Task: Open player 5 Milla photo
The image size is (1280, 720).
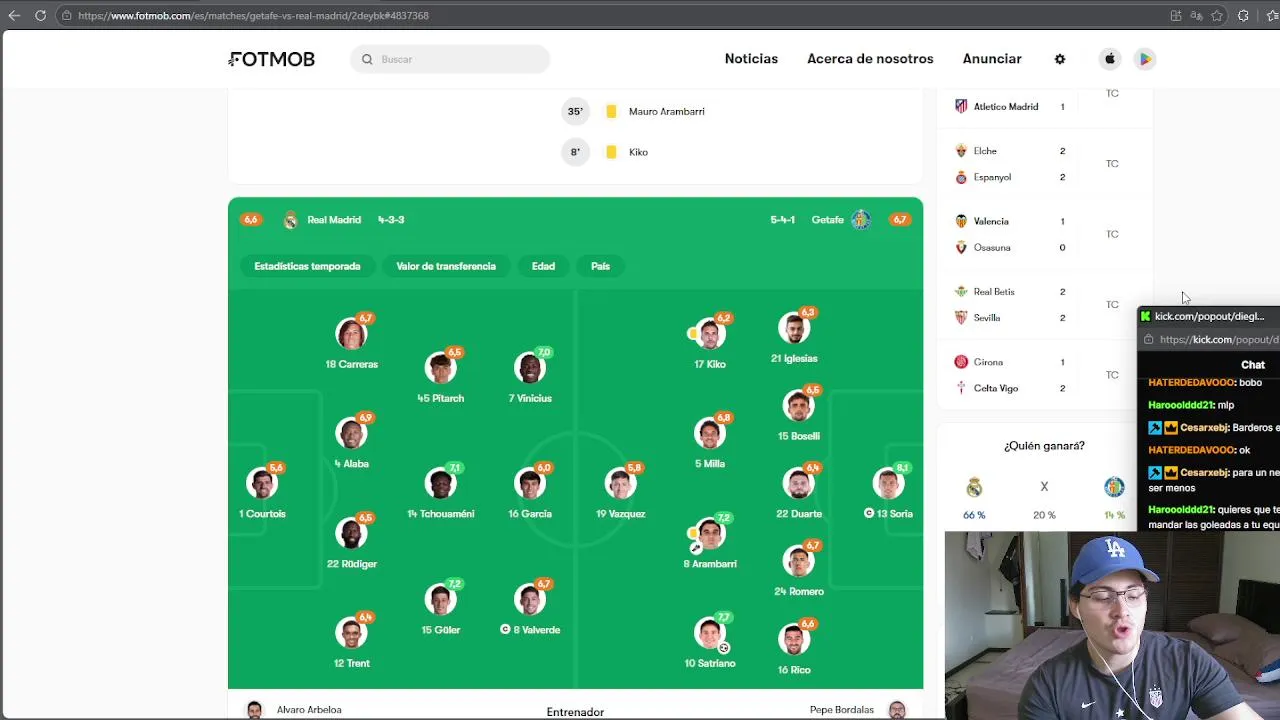Action: (710, 434)
